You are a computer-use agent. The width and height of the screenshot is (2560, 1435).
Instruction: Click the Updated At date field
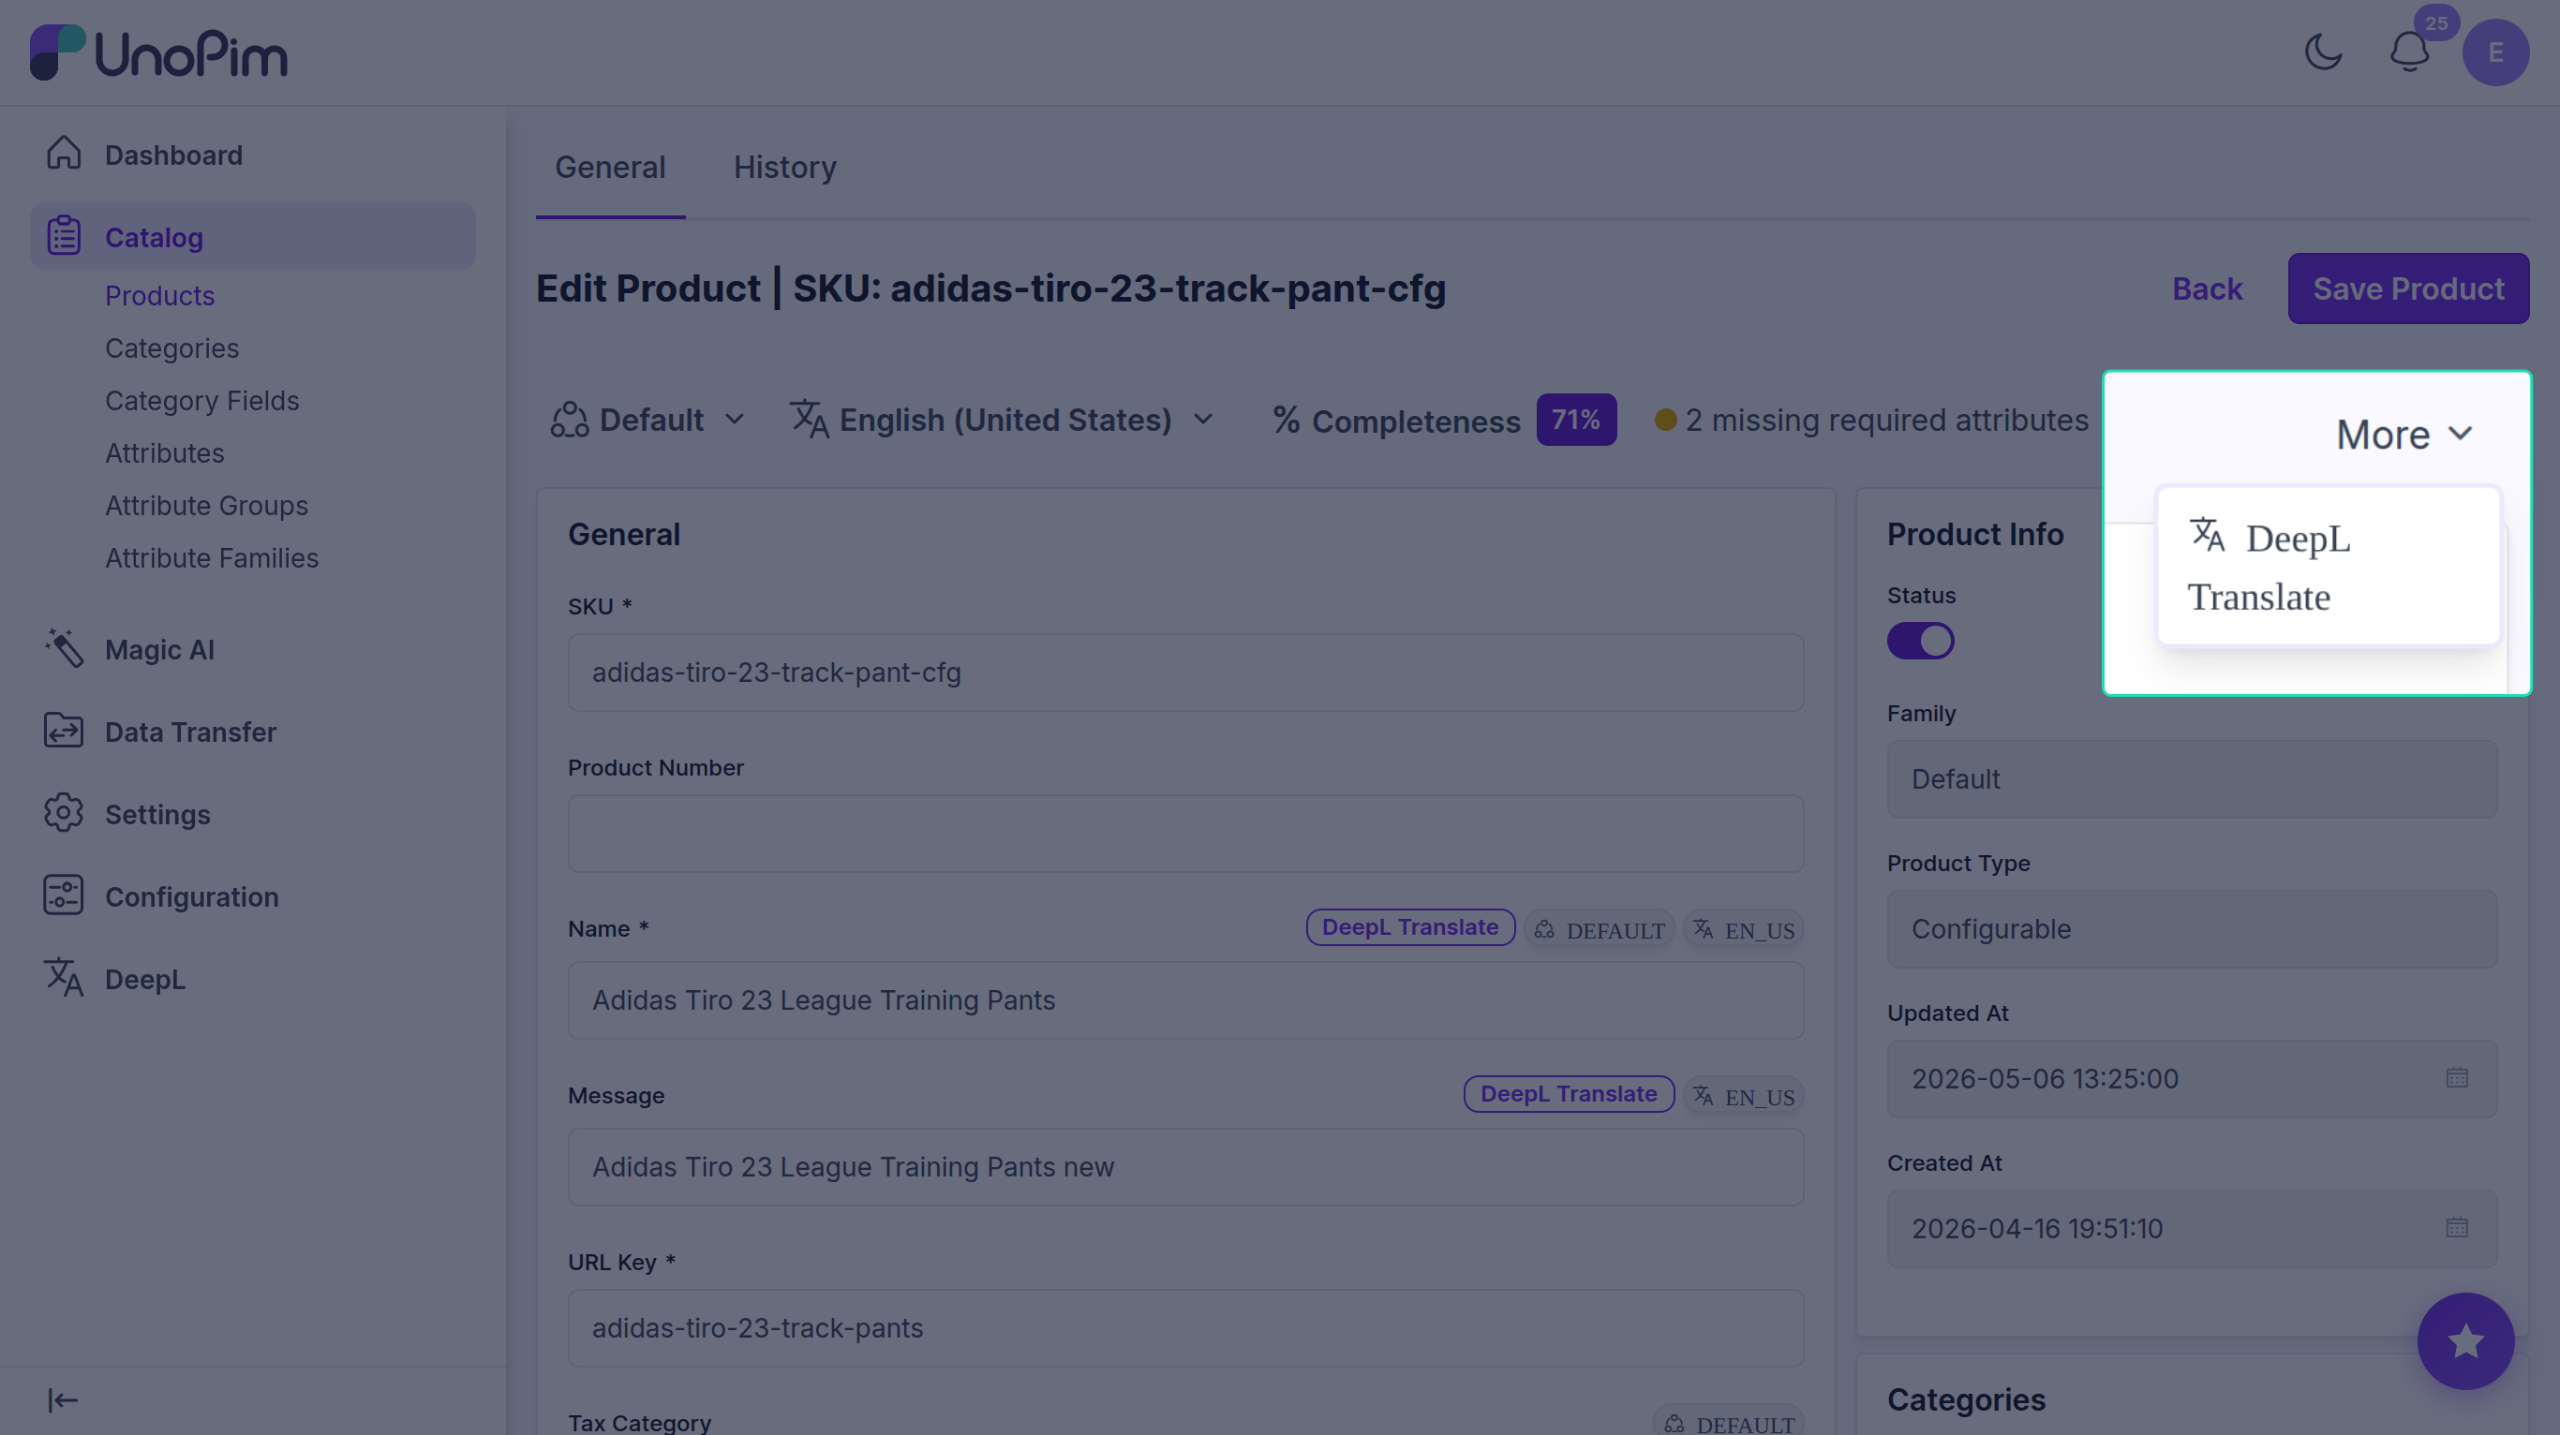pyautogui.click(x=2191, y=1079)
